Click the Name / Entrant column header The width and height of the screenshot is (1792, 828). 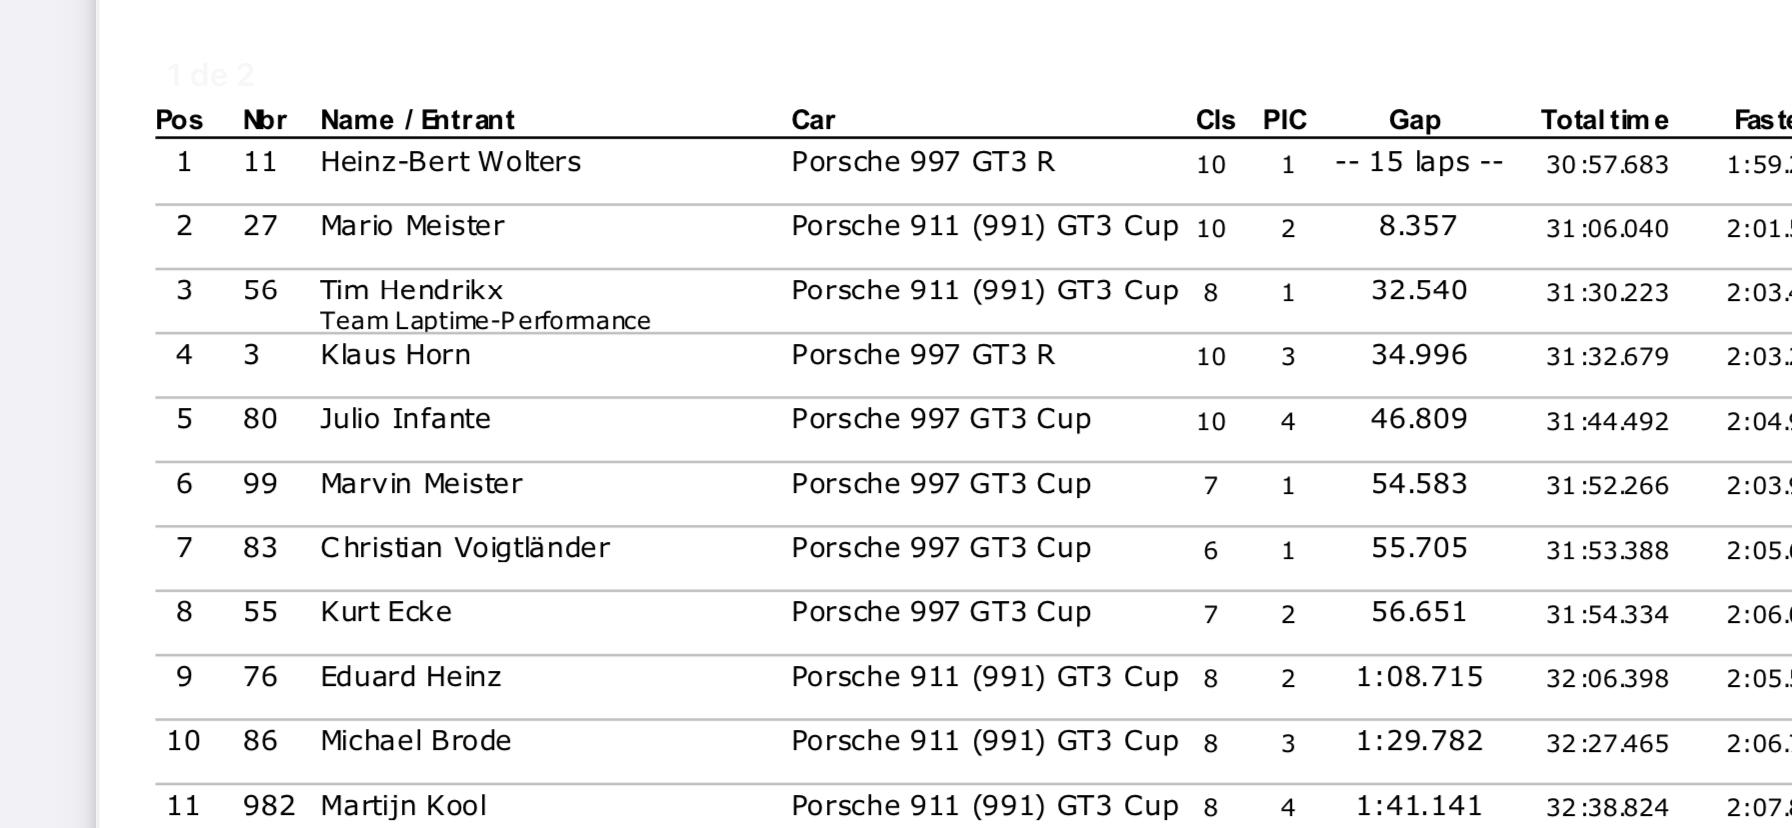point(417,120)
